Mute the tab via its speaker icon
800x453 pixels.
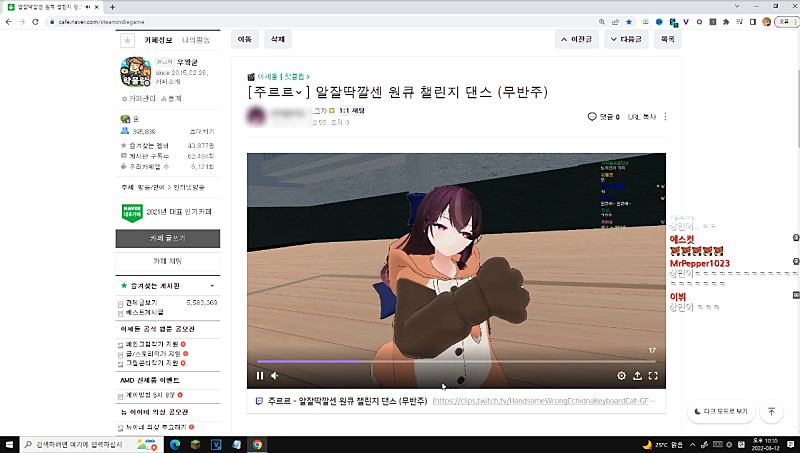88,7
